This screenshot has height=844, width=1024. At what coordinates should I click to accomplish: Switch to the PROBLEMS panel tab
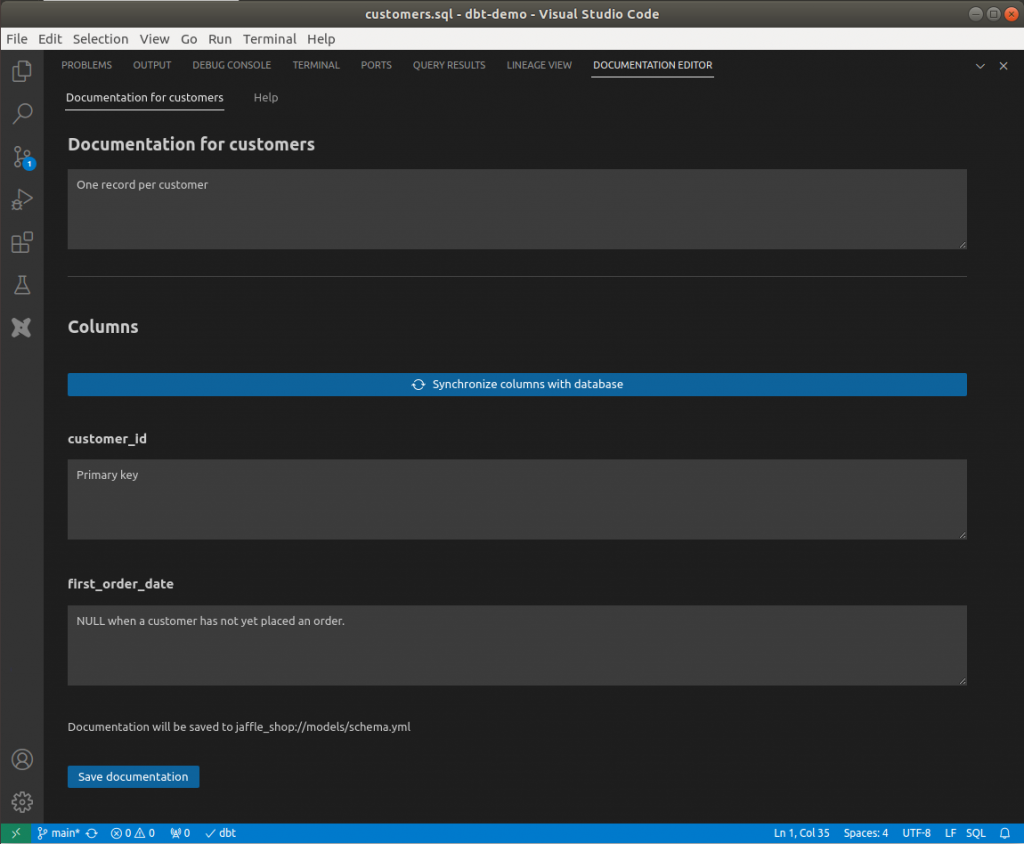tap(86, 65)
